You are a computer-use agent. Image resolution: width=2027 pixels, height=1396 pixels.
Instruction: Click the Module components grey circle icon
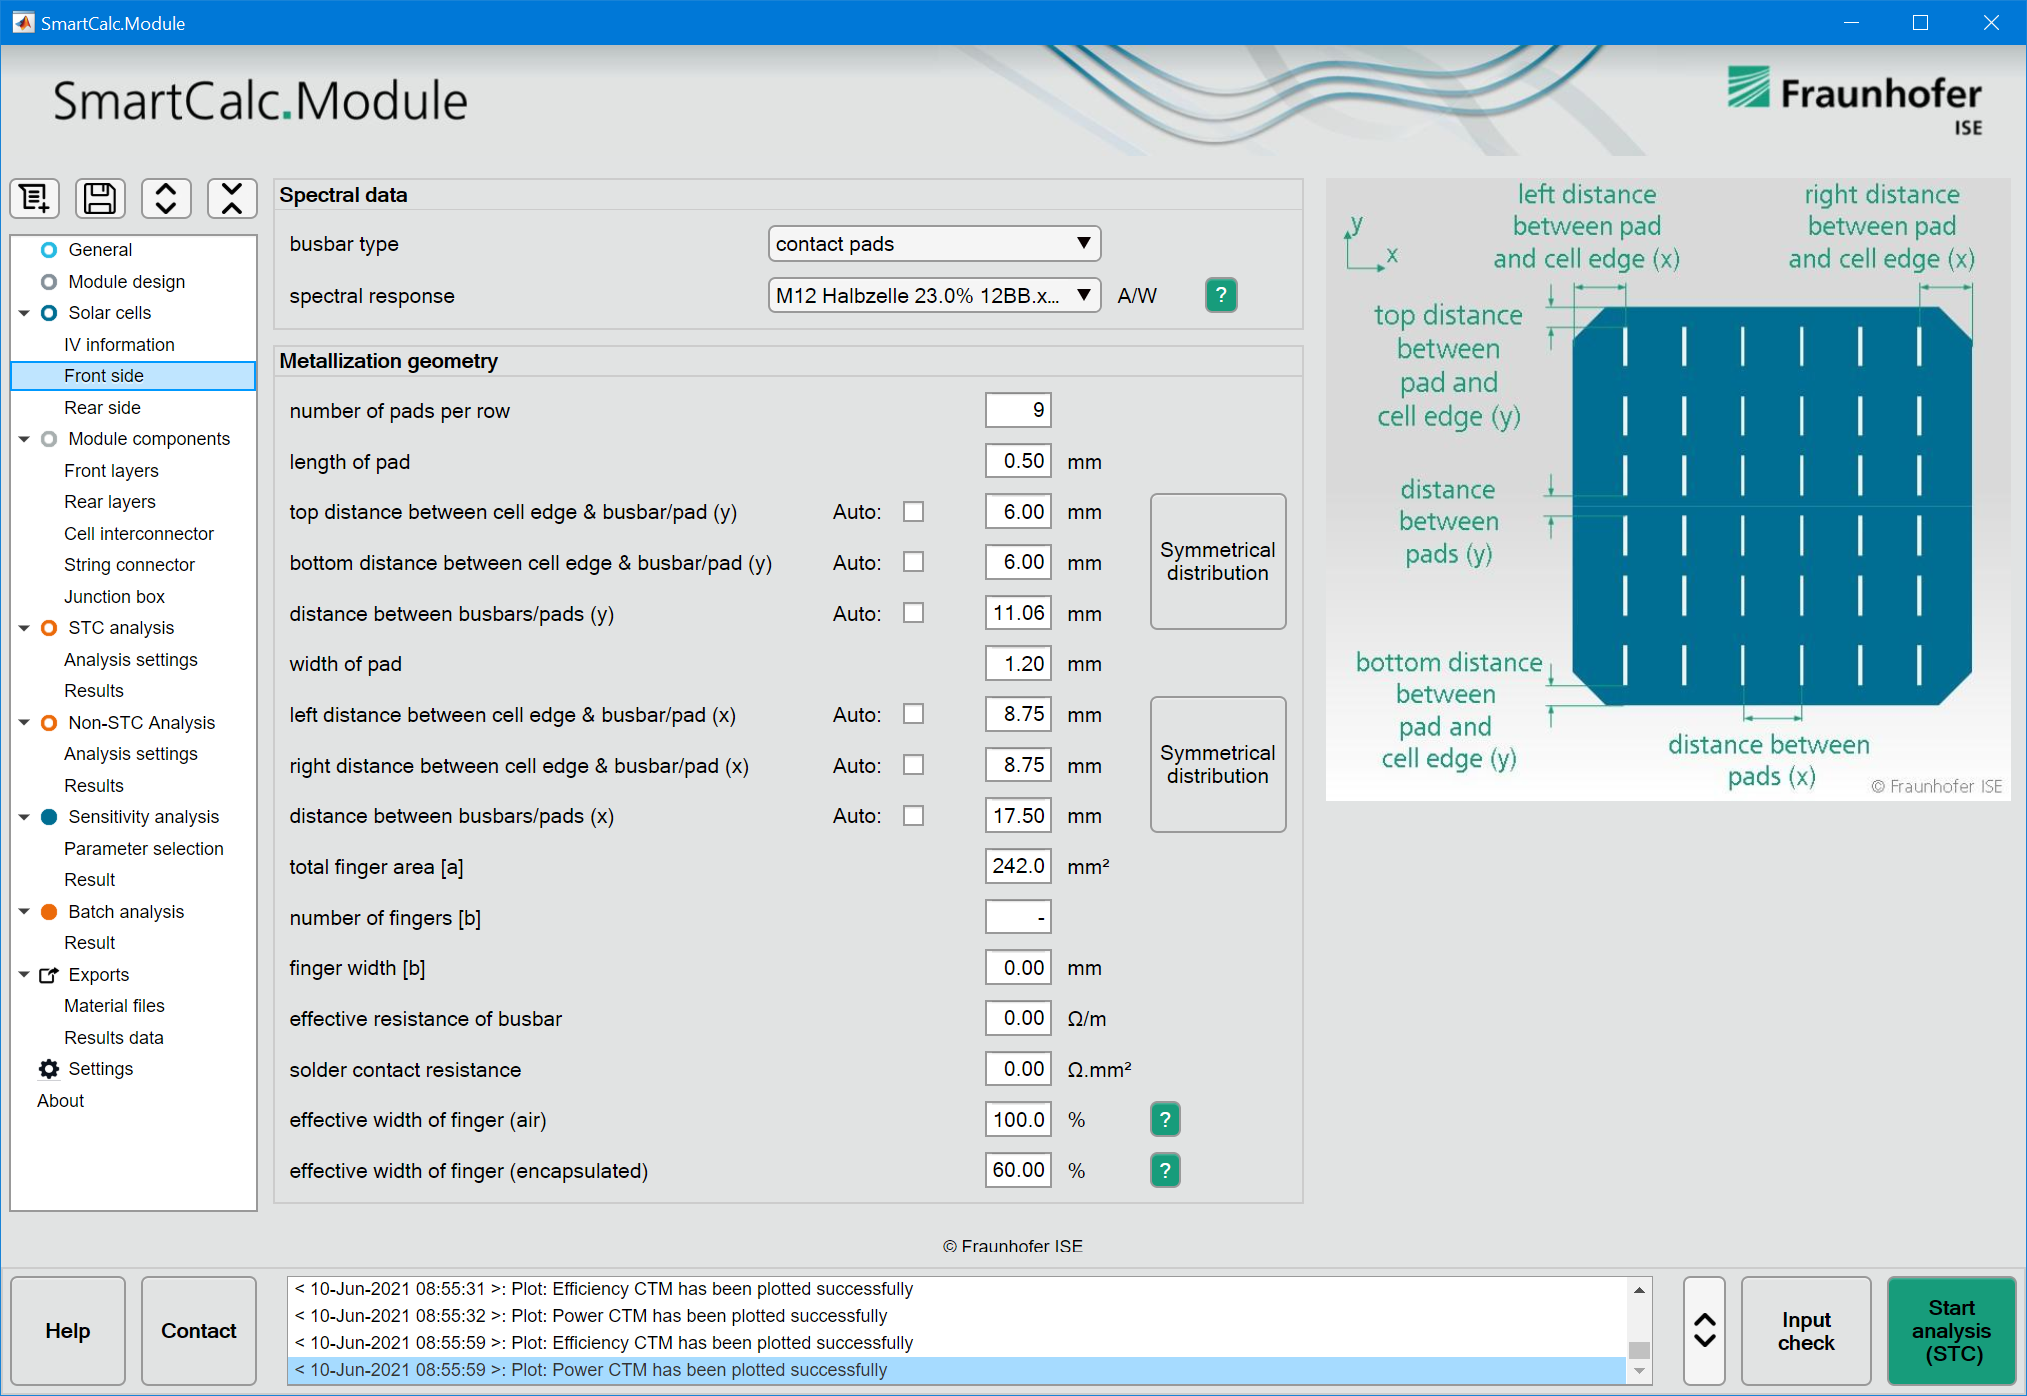pyautogui.click(x=48, y=439)
